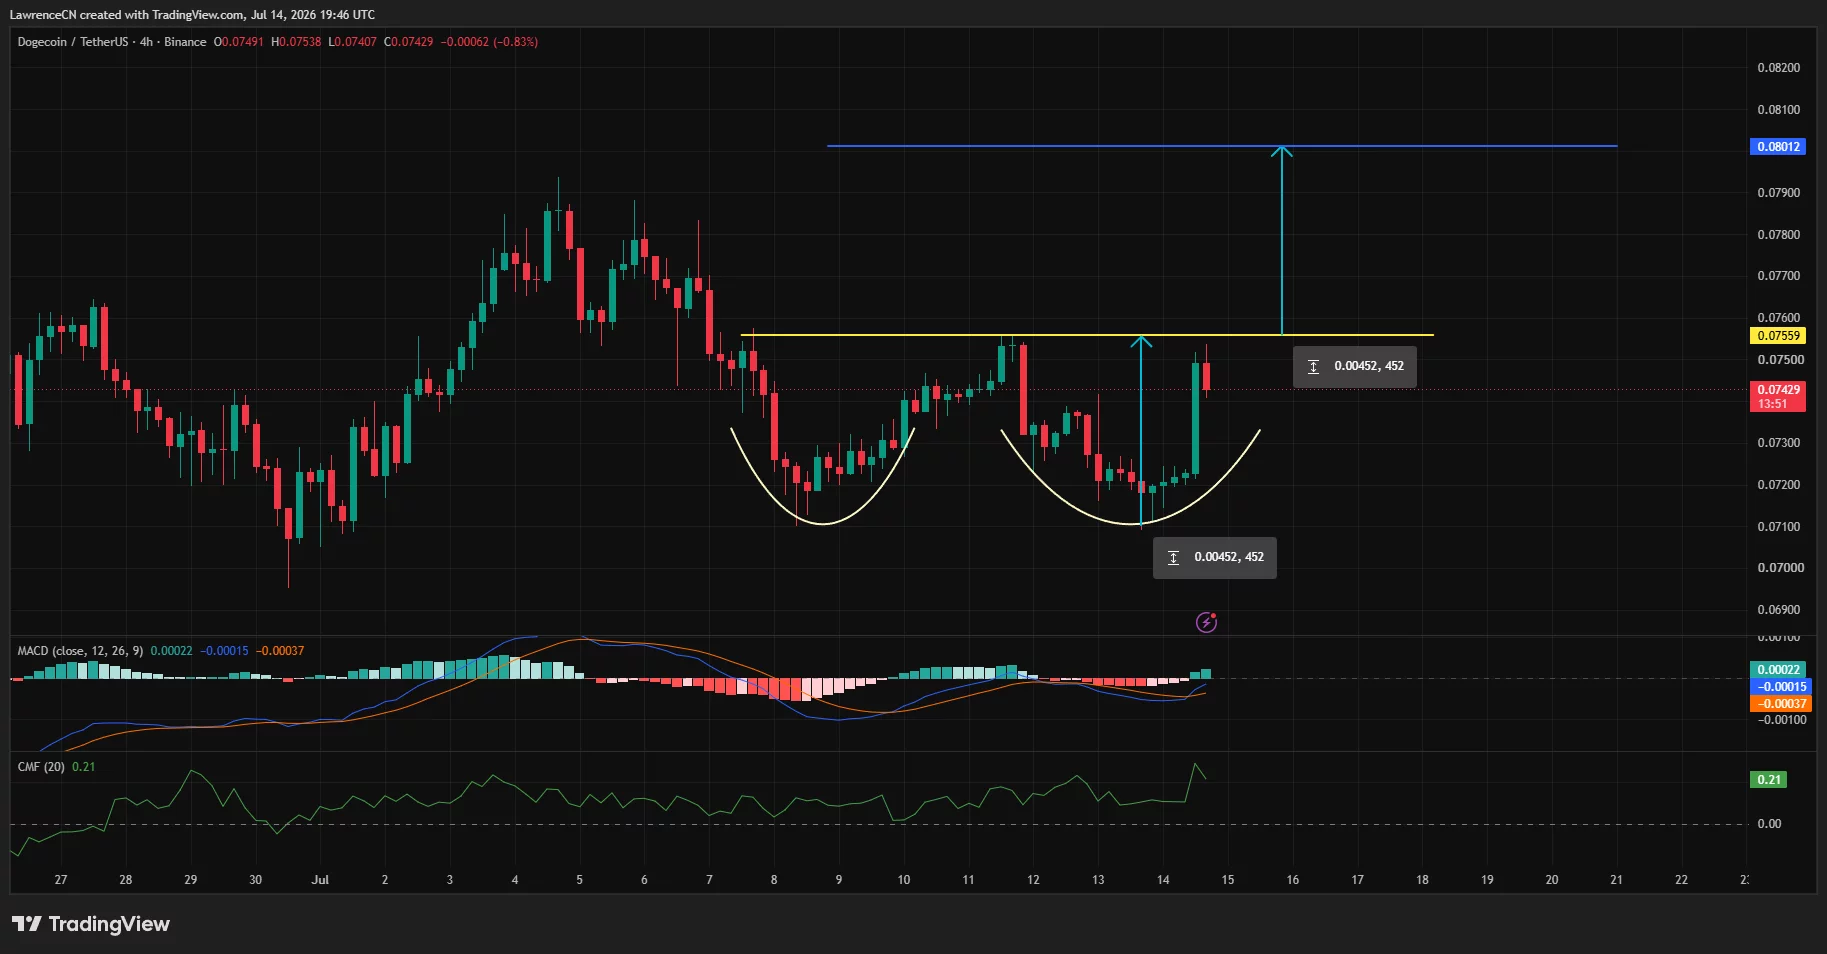1827x954 pixels.
Task: Click the 4h interval label in chart header
Action: [x=146, y=42]
